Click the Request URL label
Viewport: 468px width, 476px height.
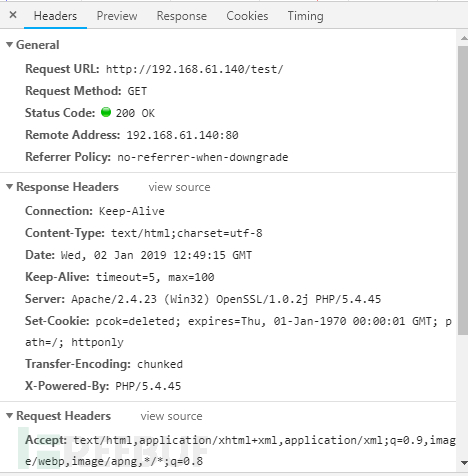click(62, 69)
